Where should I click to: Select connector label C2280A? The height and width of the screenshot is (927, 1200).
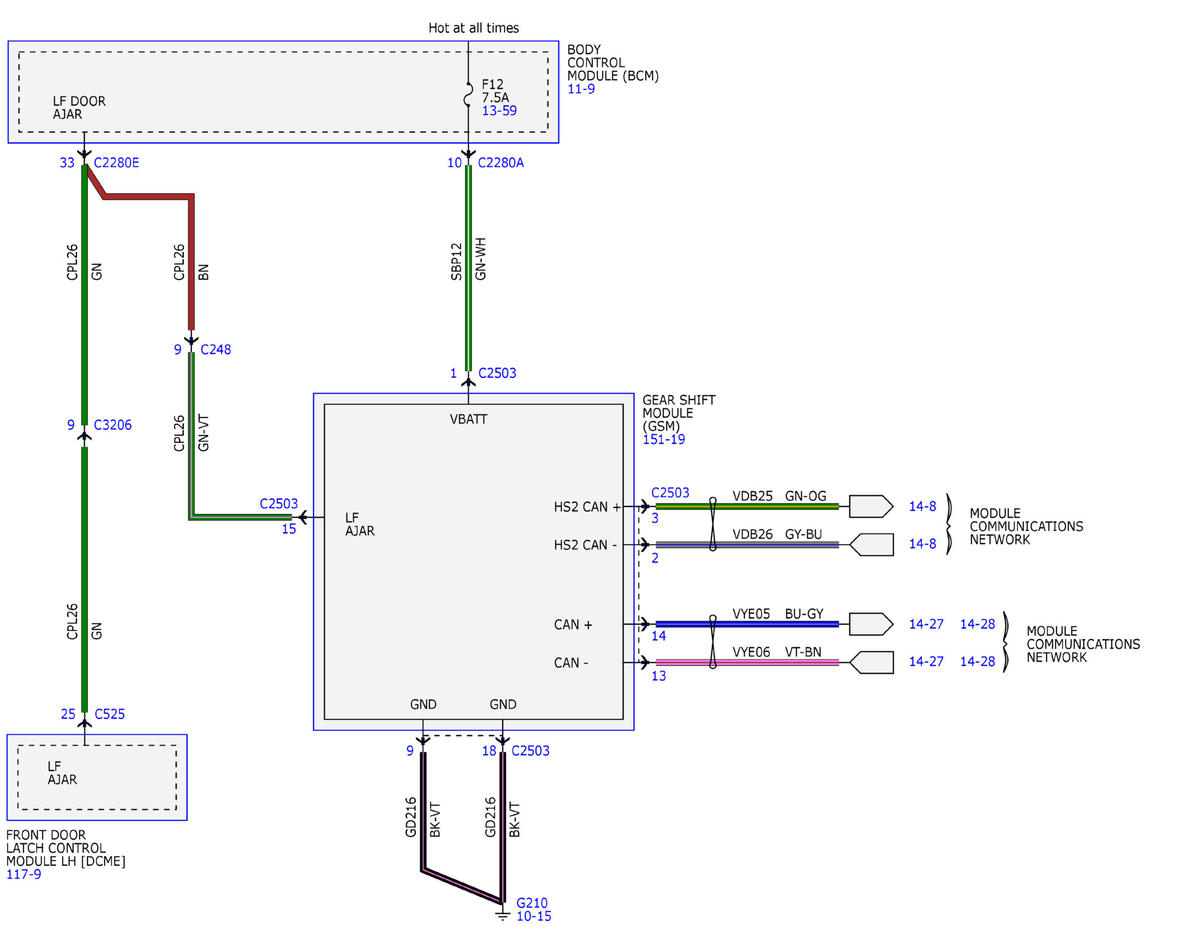coord(501,162)
